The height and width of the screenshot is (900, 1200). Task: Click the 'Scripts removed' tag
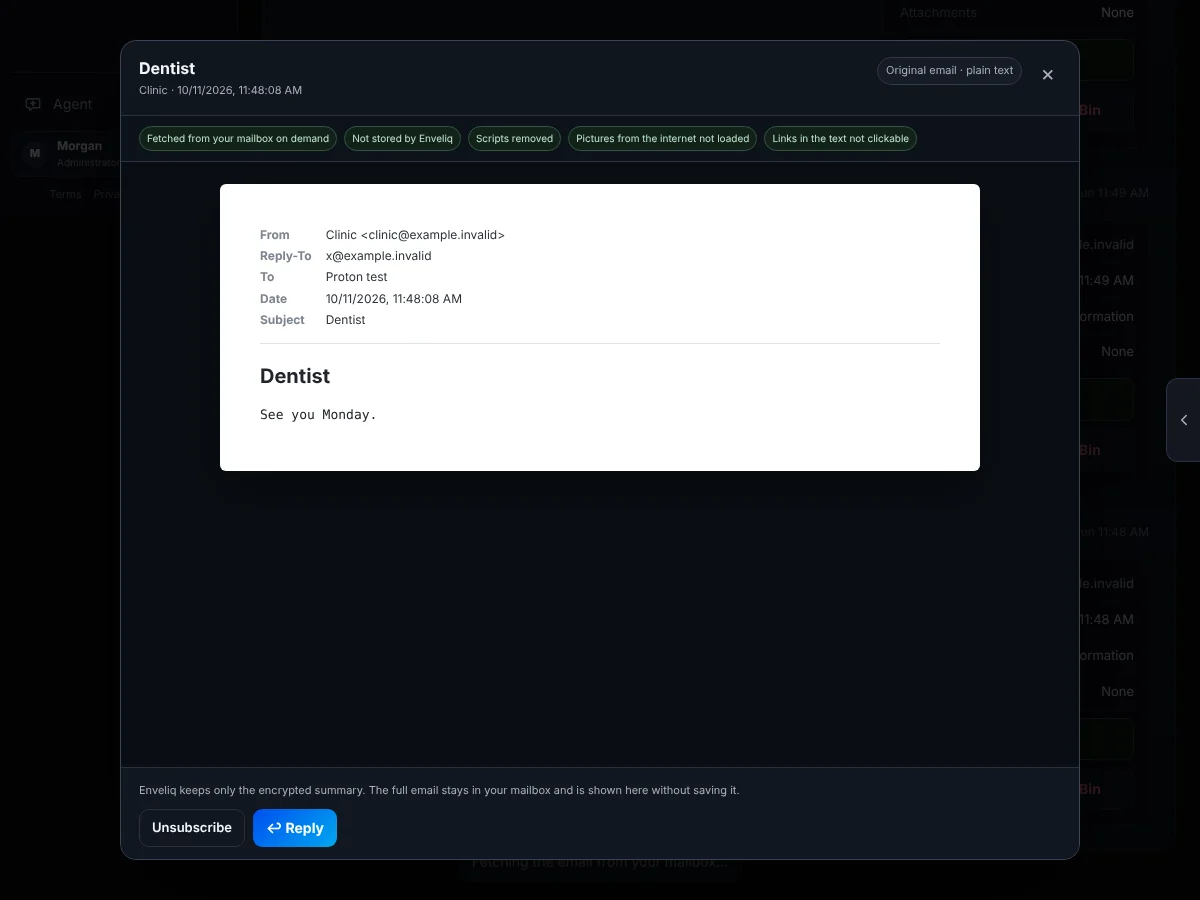(514, 139)
